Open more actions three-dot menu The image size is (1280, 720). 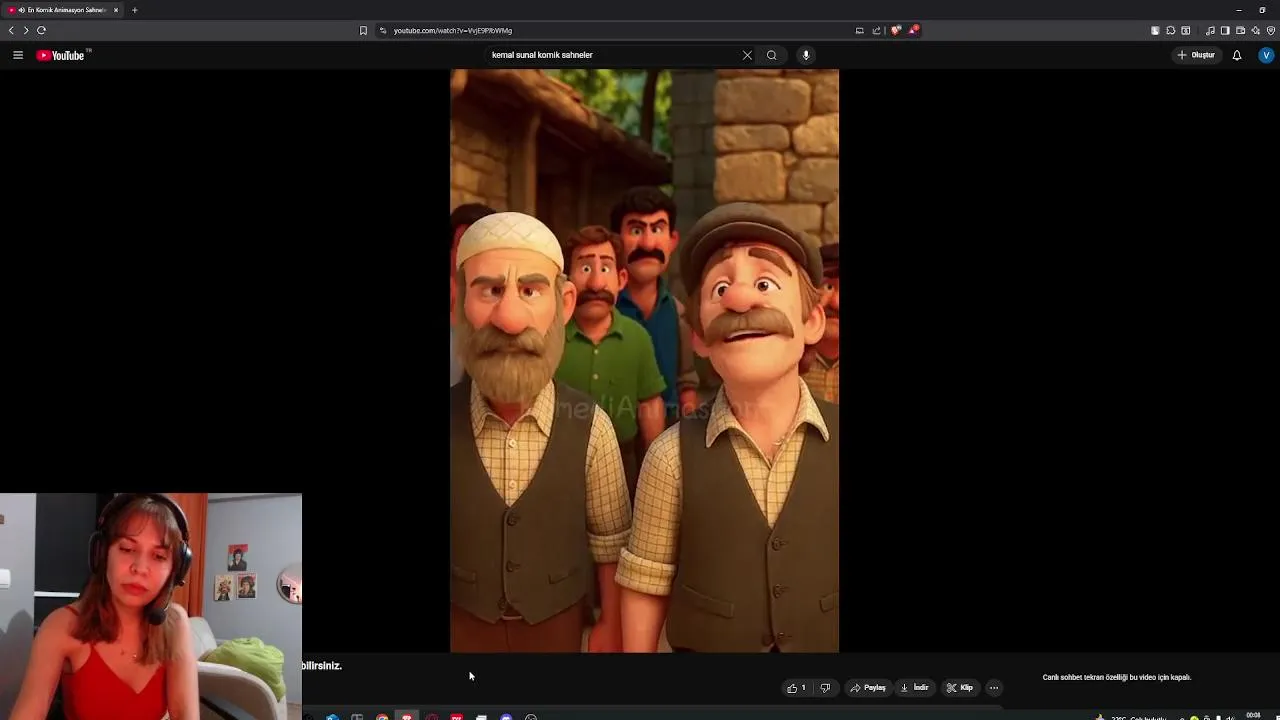(994, 688)
